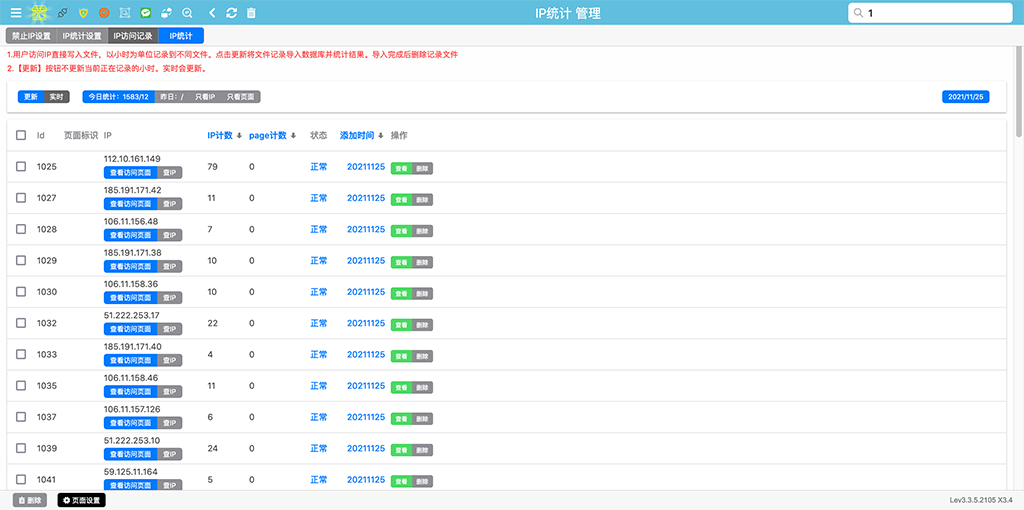This screenshot has height=510, width=1024.
Task: Check the checkbox for row Id 1025
Action: tap(21, 167)
